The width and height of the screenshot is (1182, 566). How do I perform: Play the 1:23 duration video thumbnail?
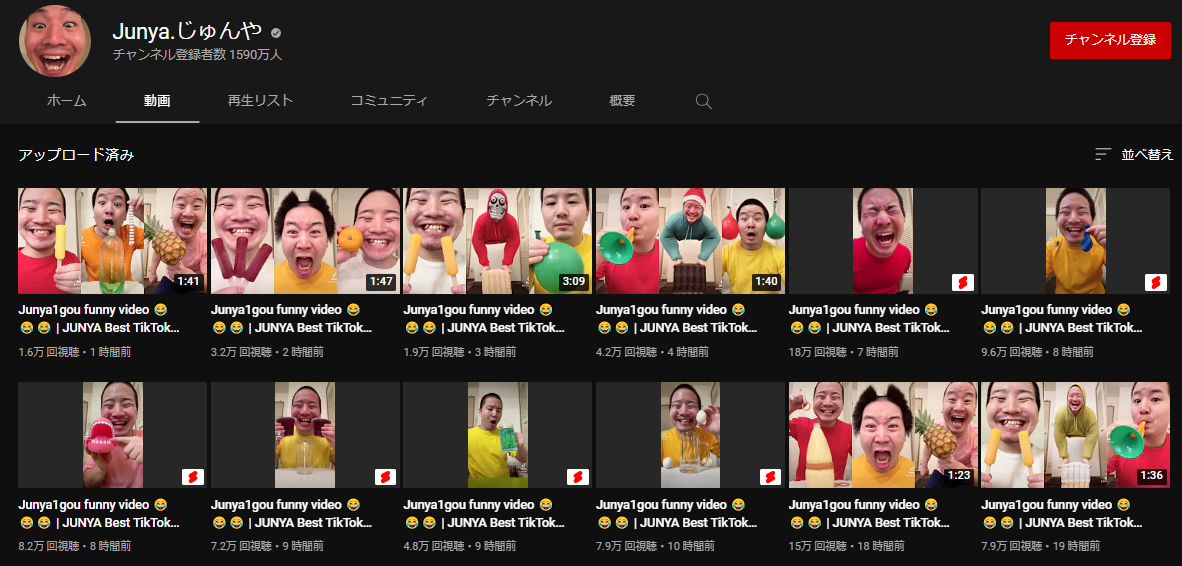(883, 435)
